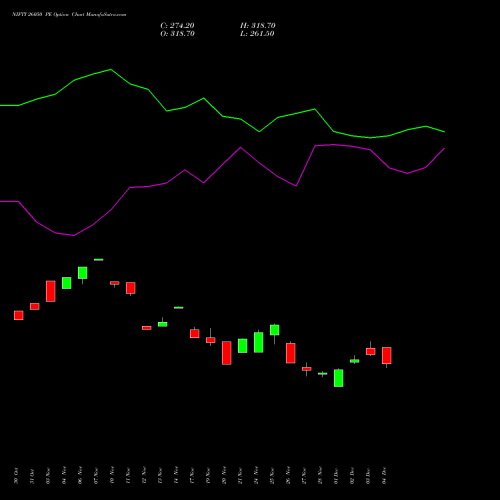
Task: Click the 24 Nov date label
Action: [x=256, y=476]
